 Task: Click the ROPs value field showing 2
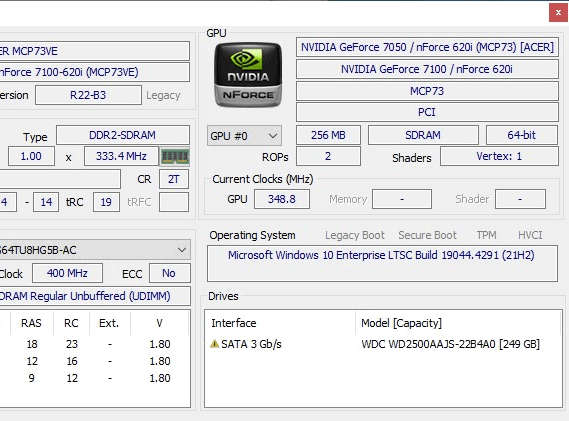328,156
